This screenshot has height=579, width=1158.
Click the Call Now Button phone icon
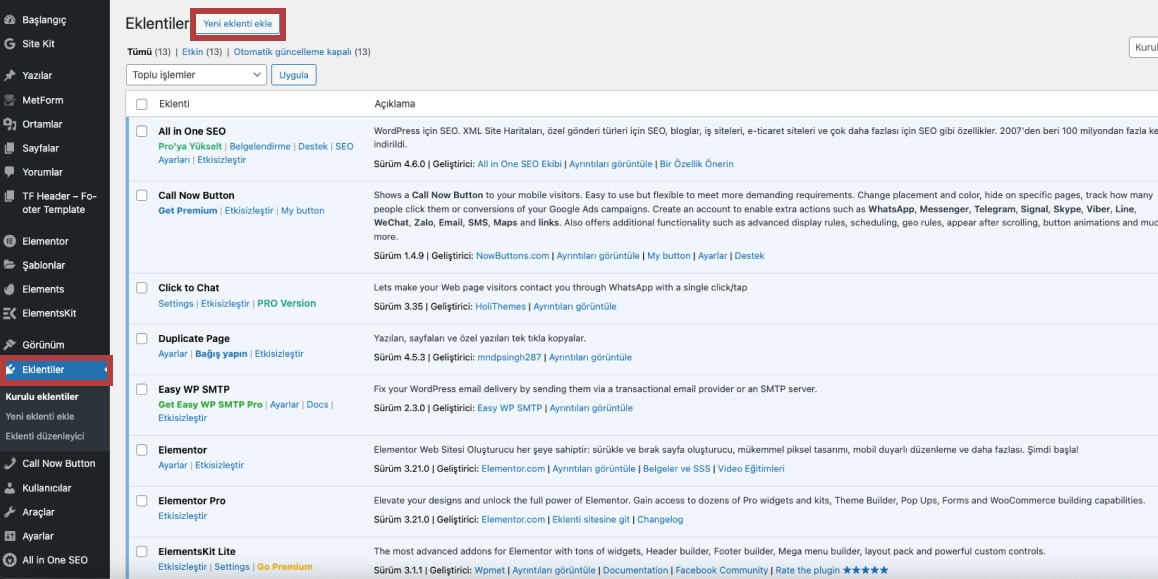tap(10, 464)
